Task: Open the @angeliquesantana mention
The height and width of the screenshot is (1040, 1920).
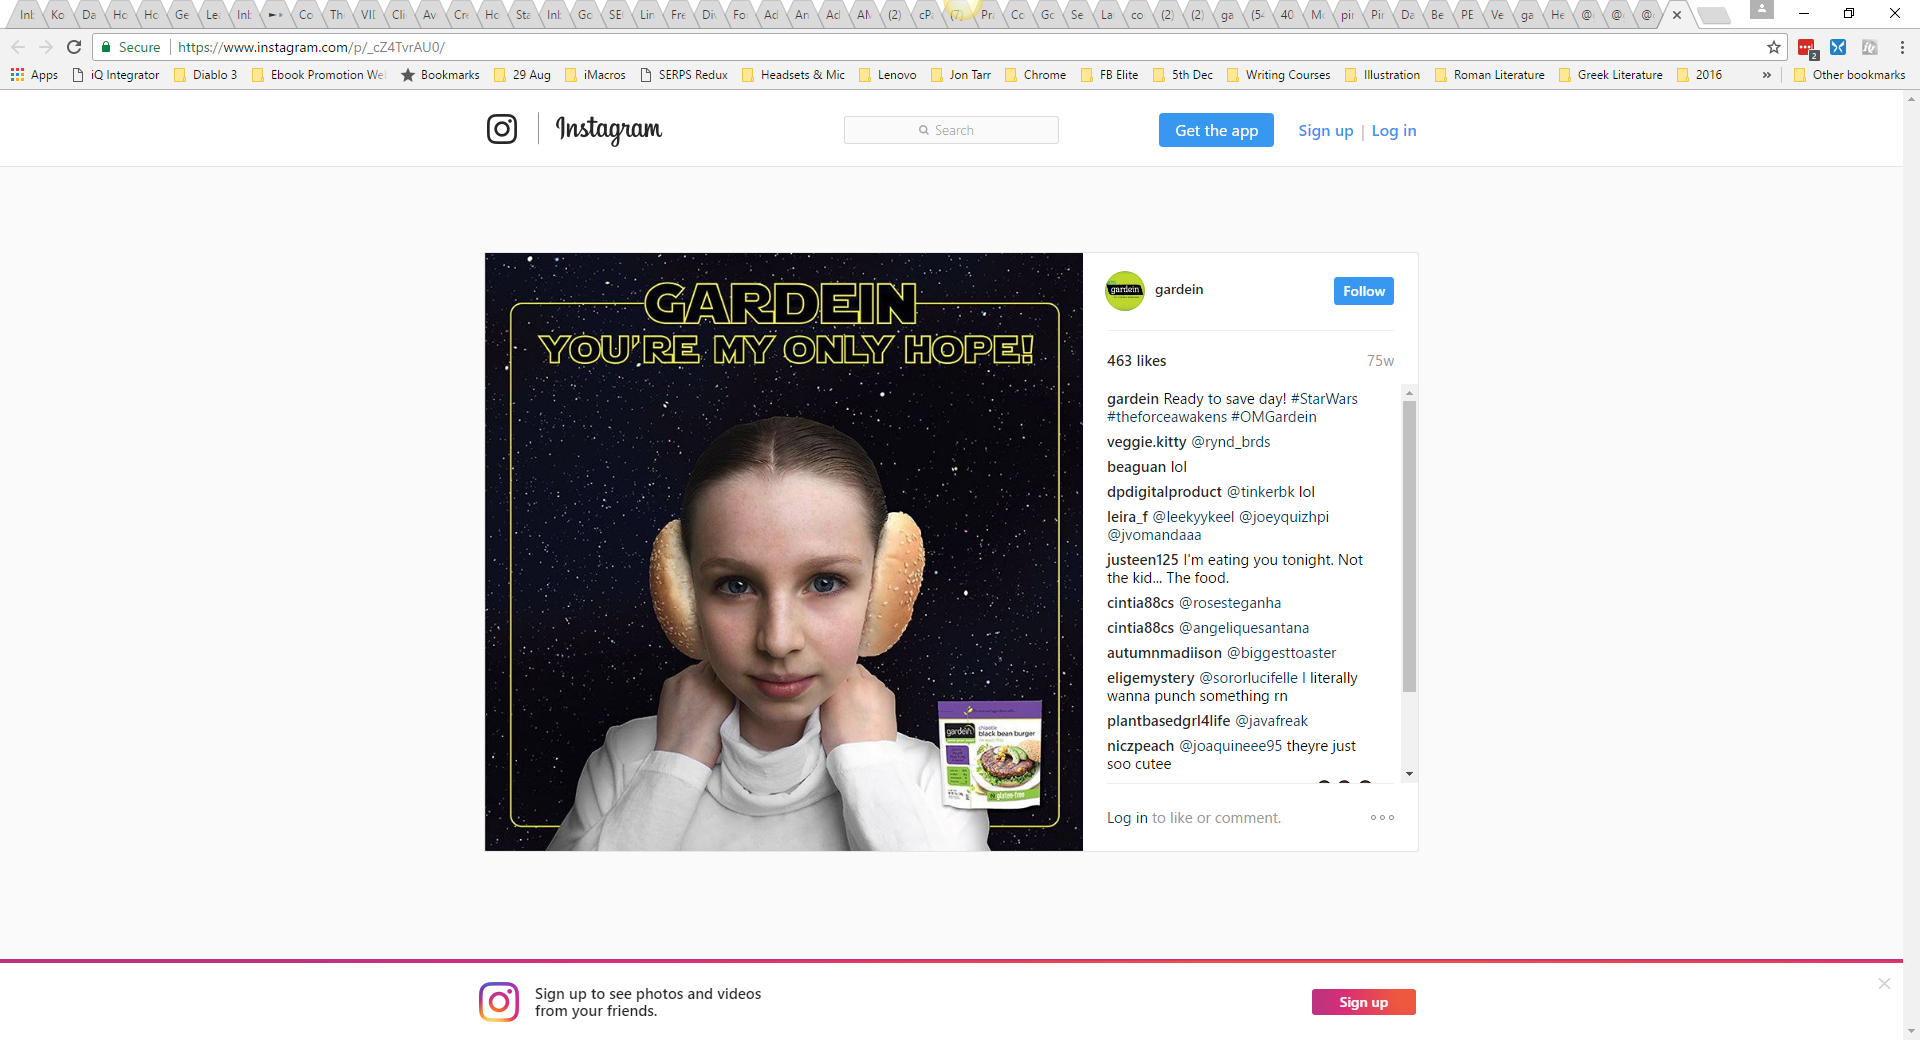Action: (x=1244, y=628)
